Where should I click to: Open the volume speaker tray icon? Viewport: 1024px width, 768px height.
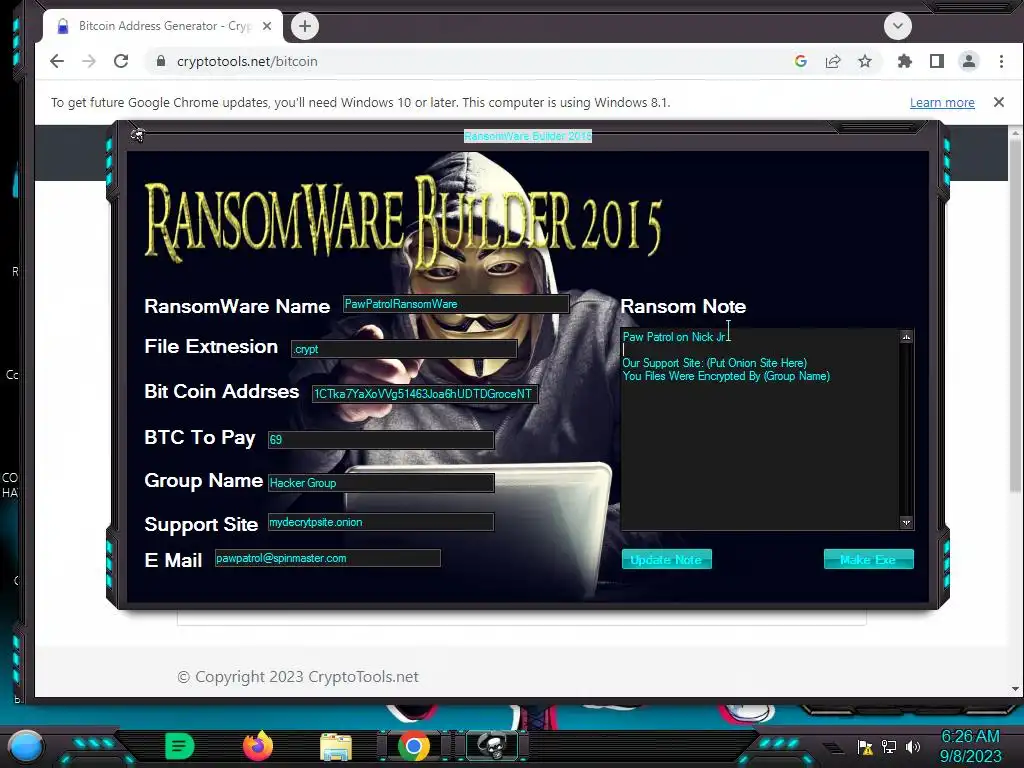(x=913, y=746)
